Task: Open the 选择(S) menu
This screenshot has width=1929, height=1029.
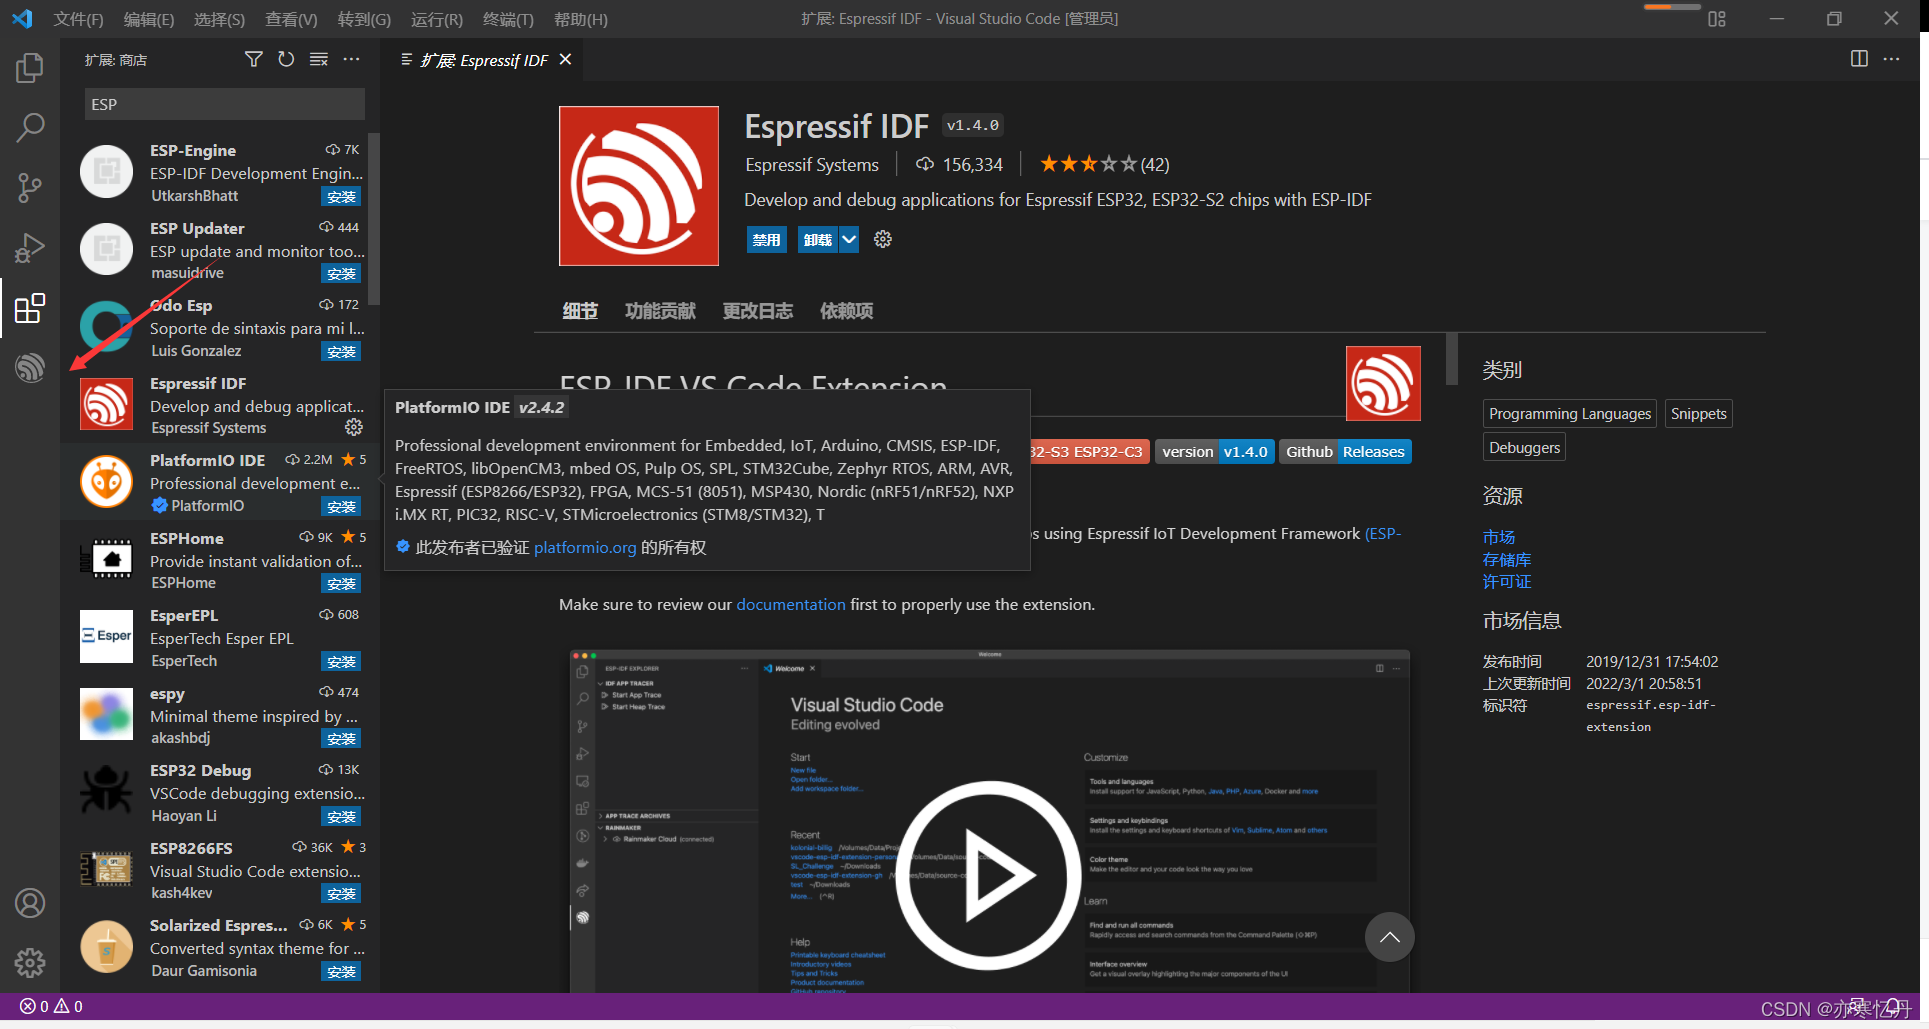Action: point(219,19)
